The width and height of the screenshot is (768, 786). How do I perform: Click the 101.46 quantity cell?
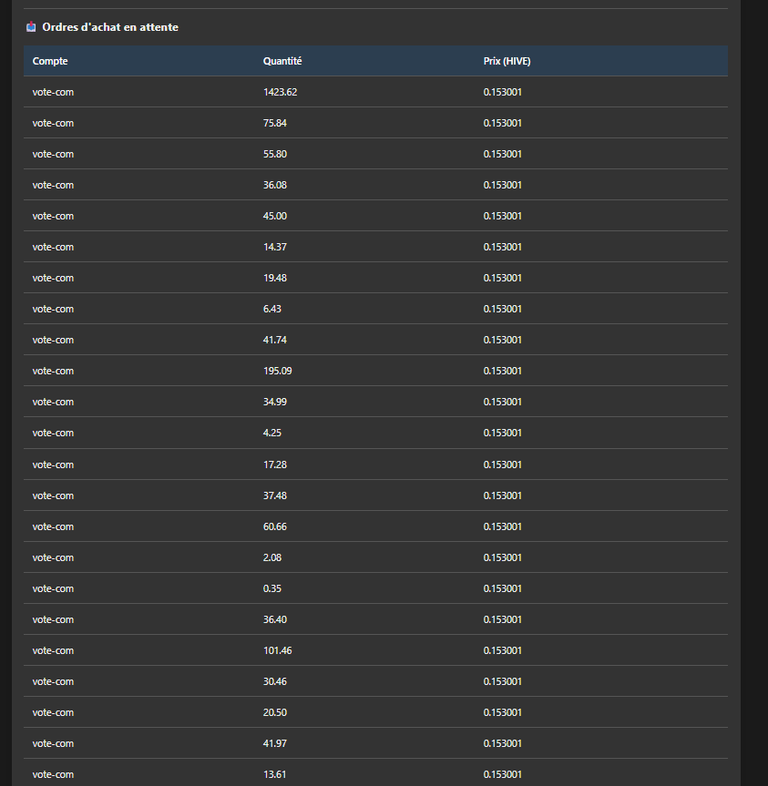click(x=278, y=651)
